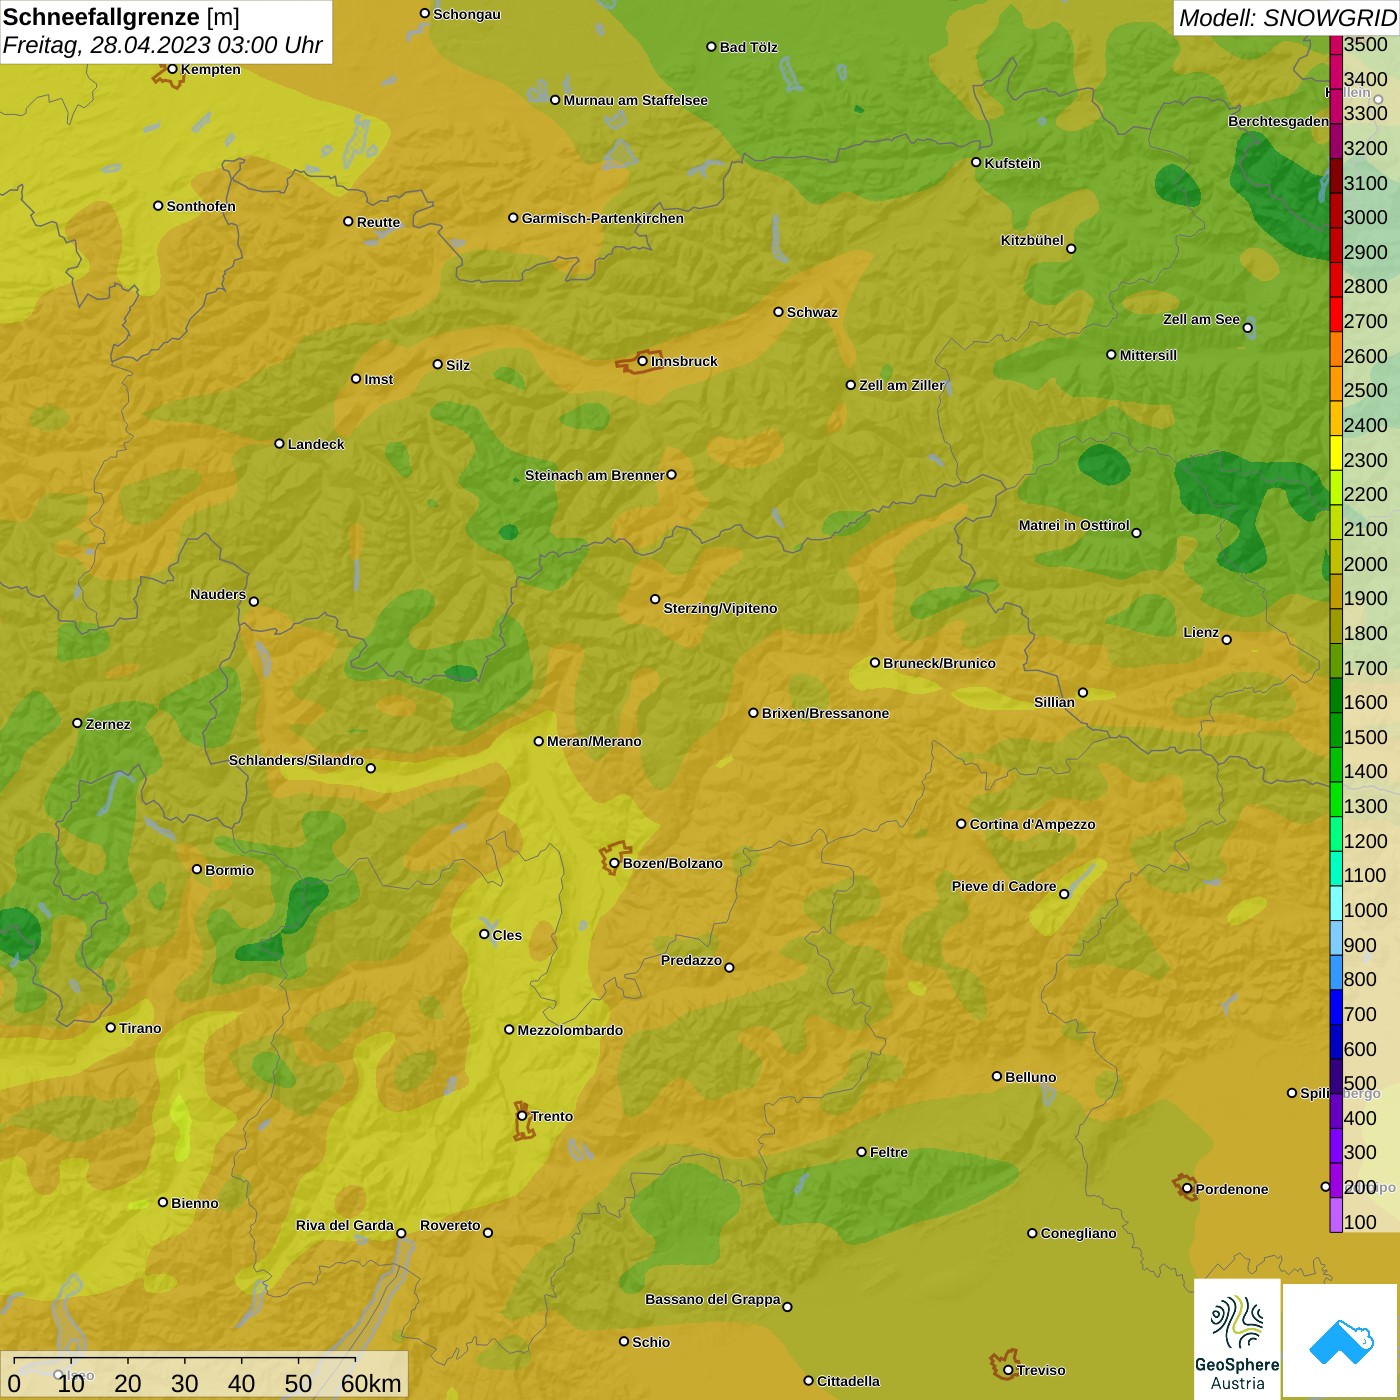
Task: Click the 2300 m yellow legend swatch
Action: pos(1336,453)
